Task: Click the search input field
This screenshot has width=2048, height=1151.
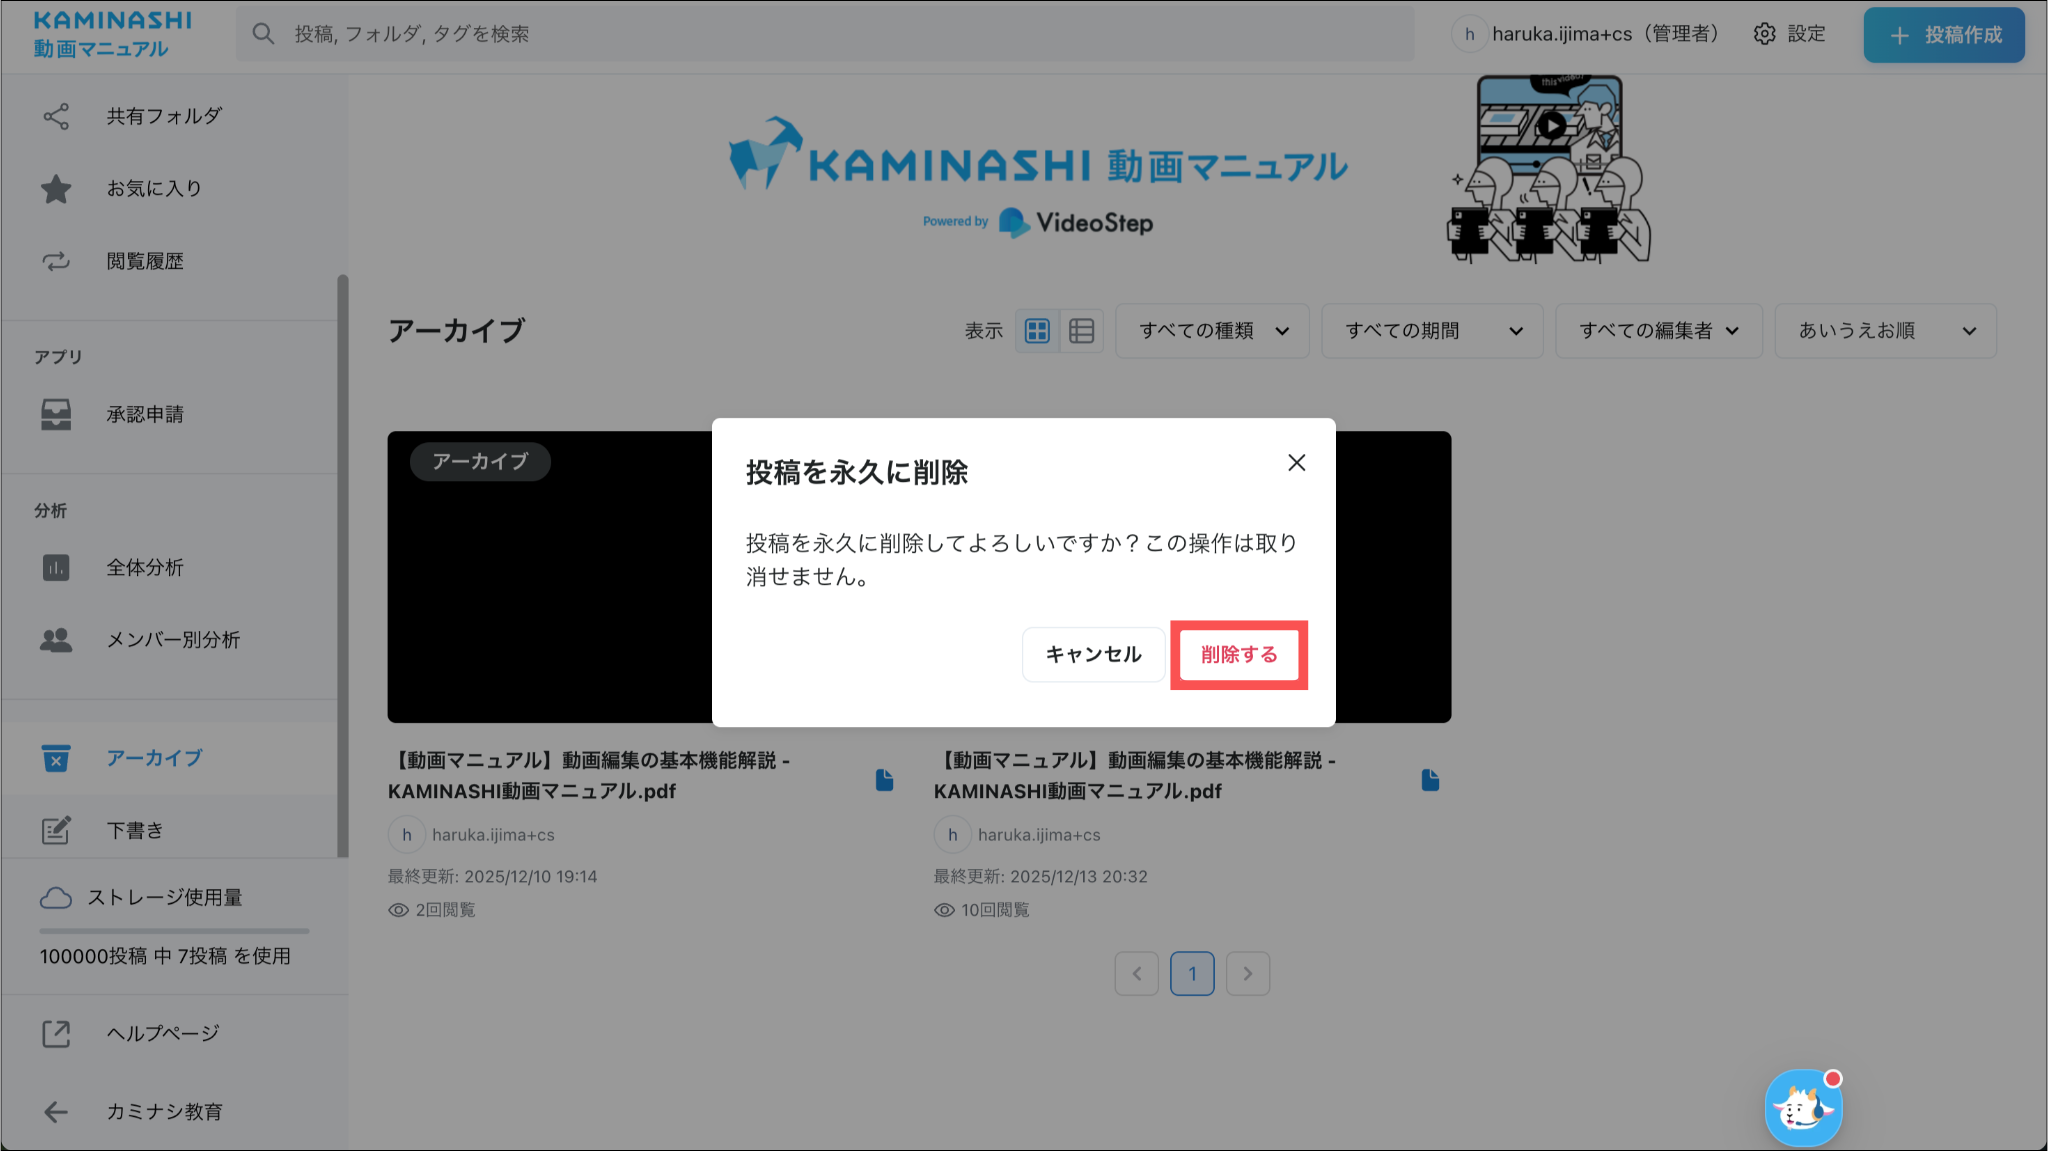Action: click(824, 34)
